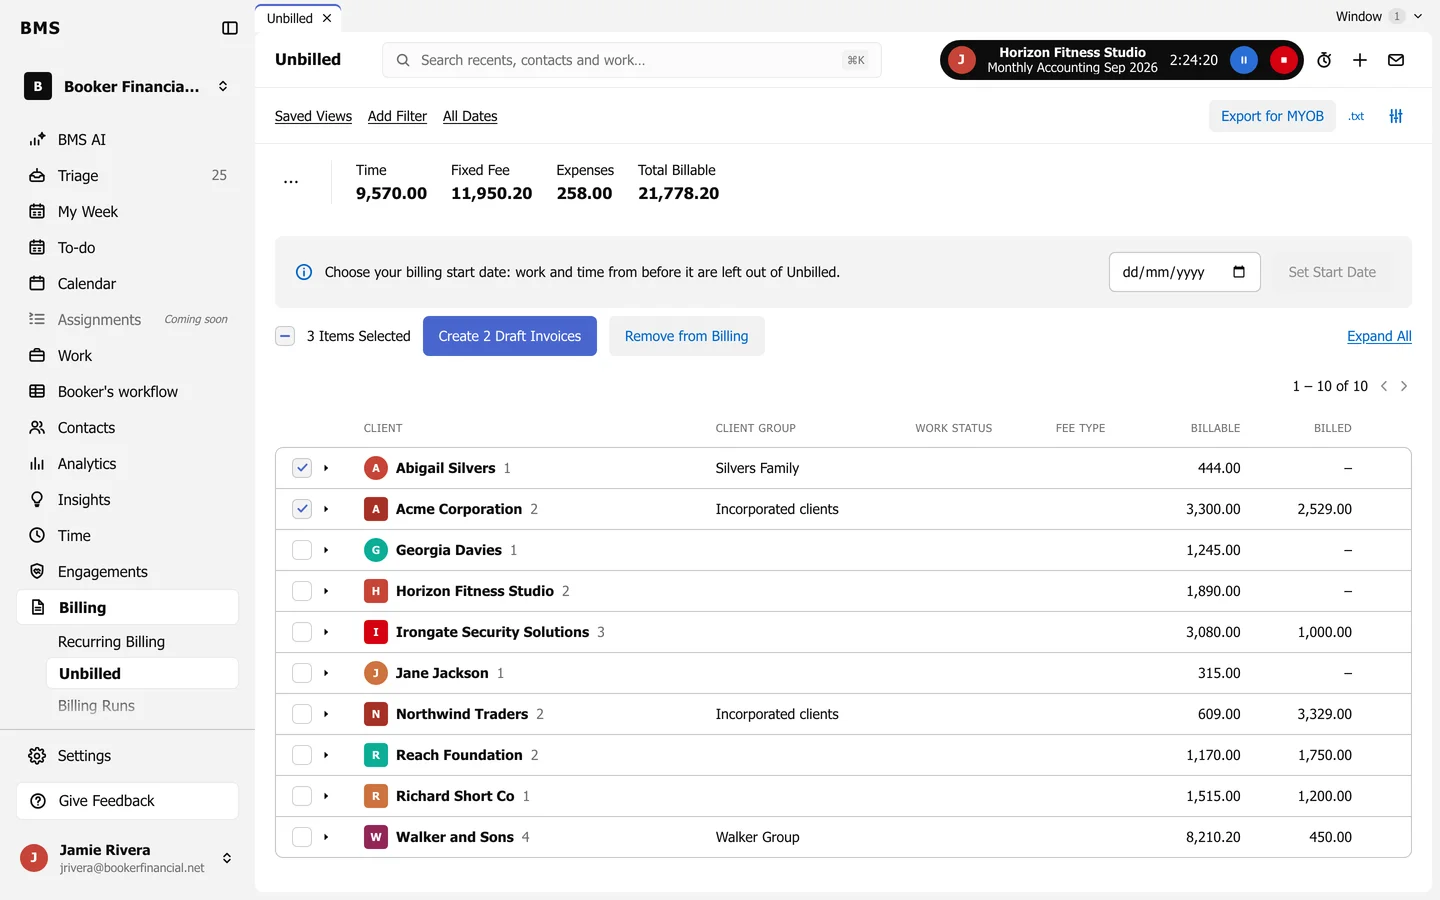Click the Give Feedback button
The image size is (1440, 900).
point(128,801)
